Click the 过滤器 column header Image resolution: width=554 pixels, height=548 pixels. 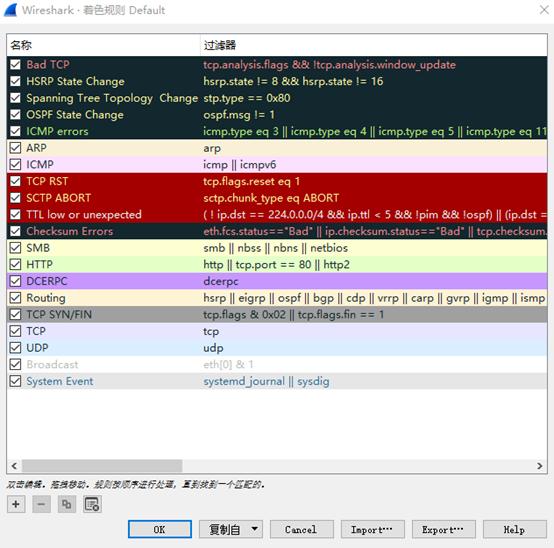pyautogui.click(x=374, y=45)
